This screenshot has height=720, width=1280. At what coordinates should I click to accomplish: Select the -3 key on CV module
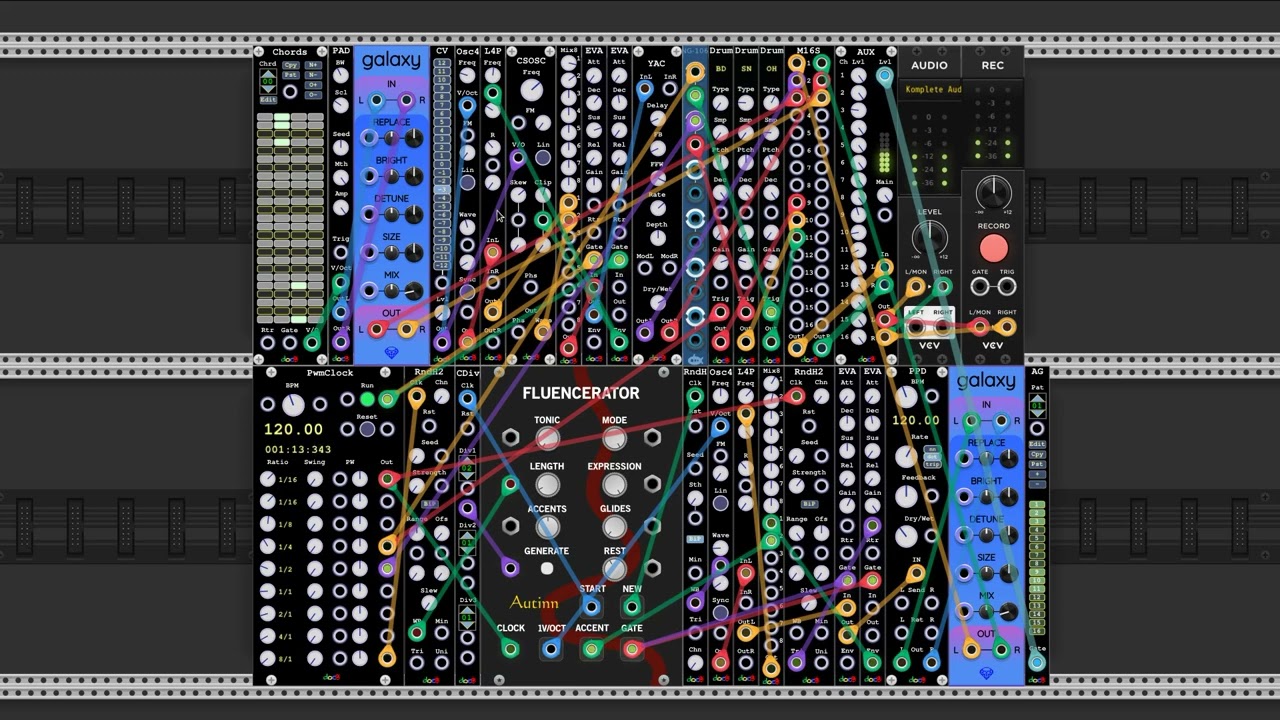coord(442,189)
